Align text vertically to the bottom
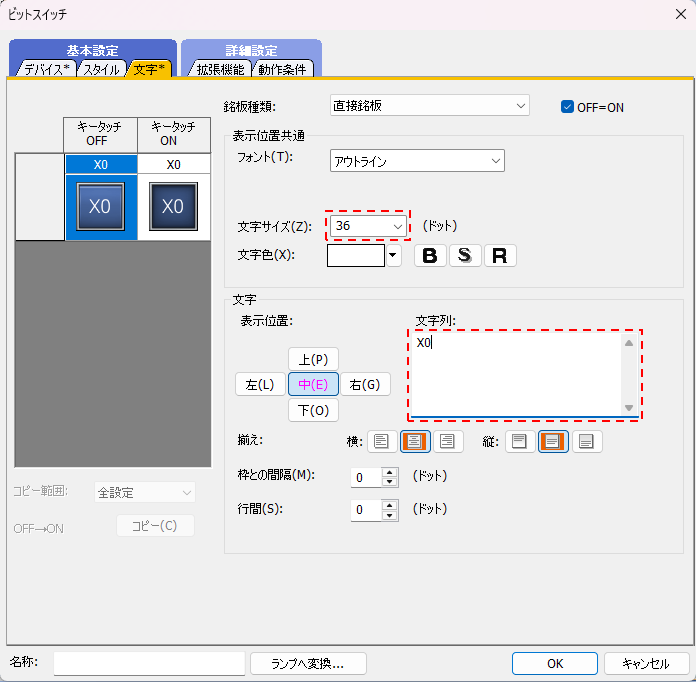 [587, 441]
